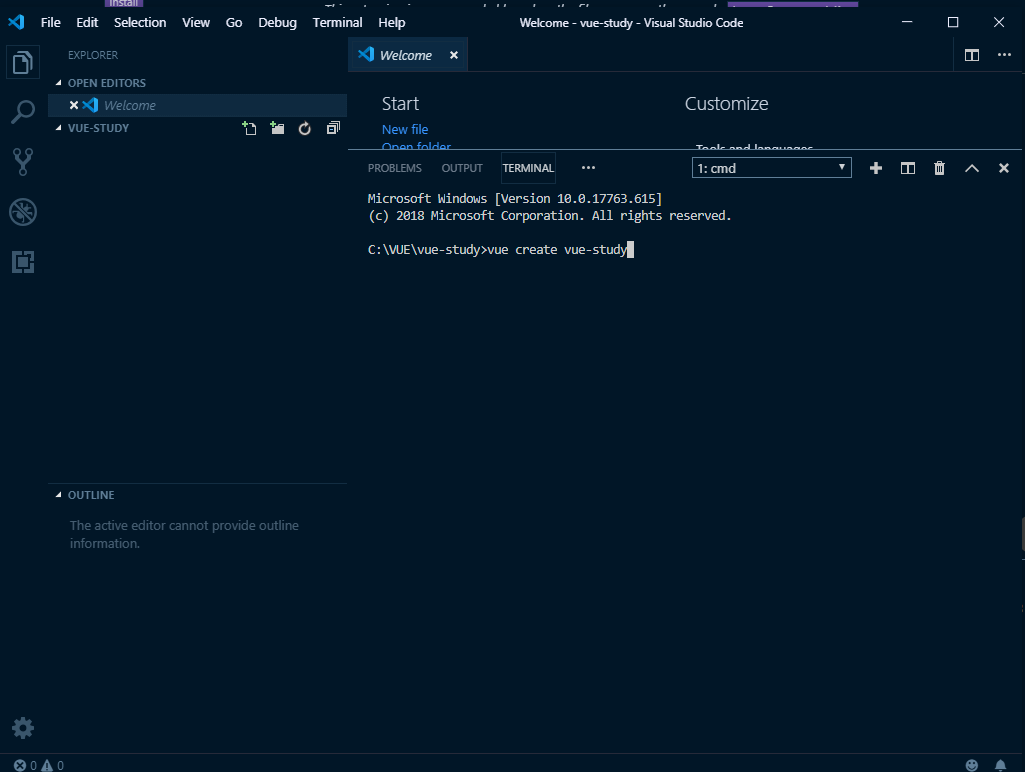Screen dimensions: 1025x772
Task: Click the '(c) 2018 Microsoft Corporation' terminal line
Action: 549,216
